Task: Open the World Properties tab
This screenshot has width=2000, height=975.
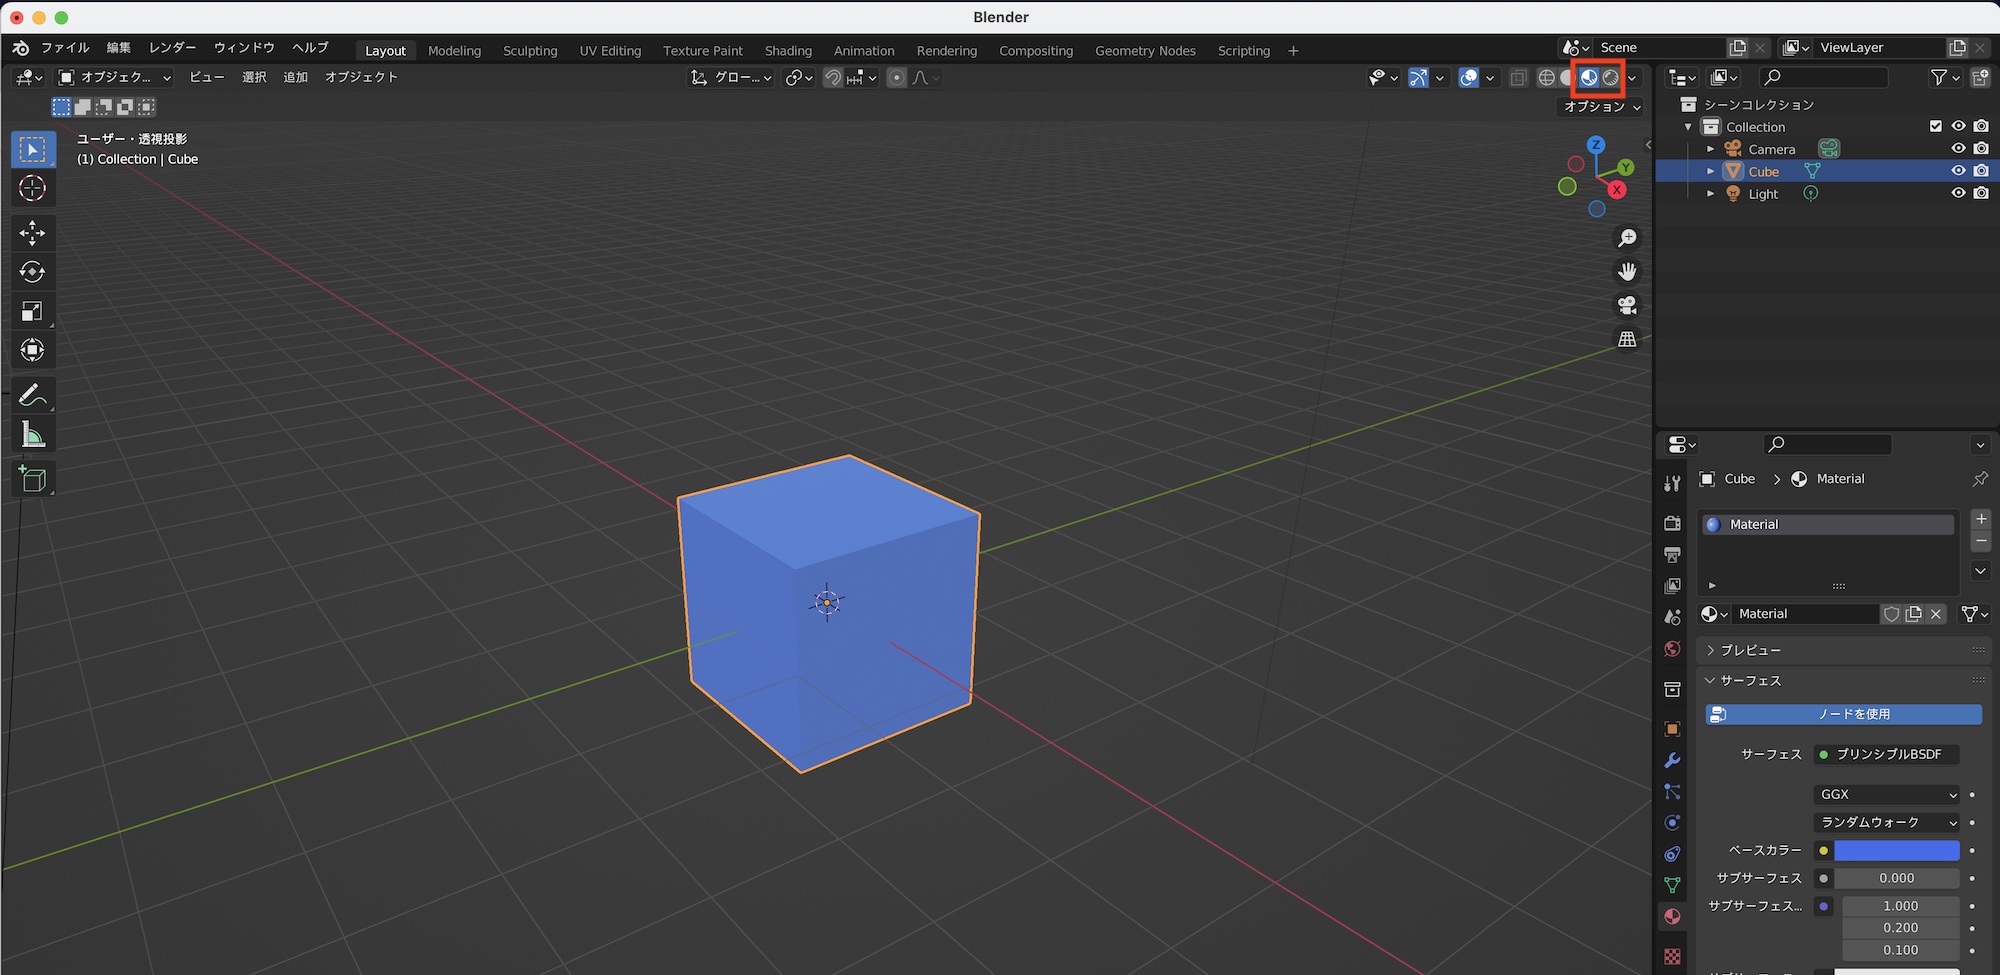Action: tap(1671, 648)
